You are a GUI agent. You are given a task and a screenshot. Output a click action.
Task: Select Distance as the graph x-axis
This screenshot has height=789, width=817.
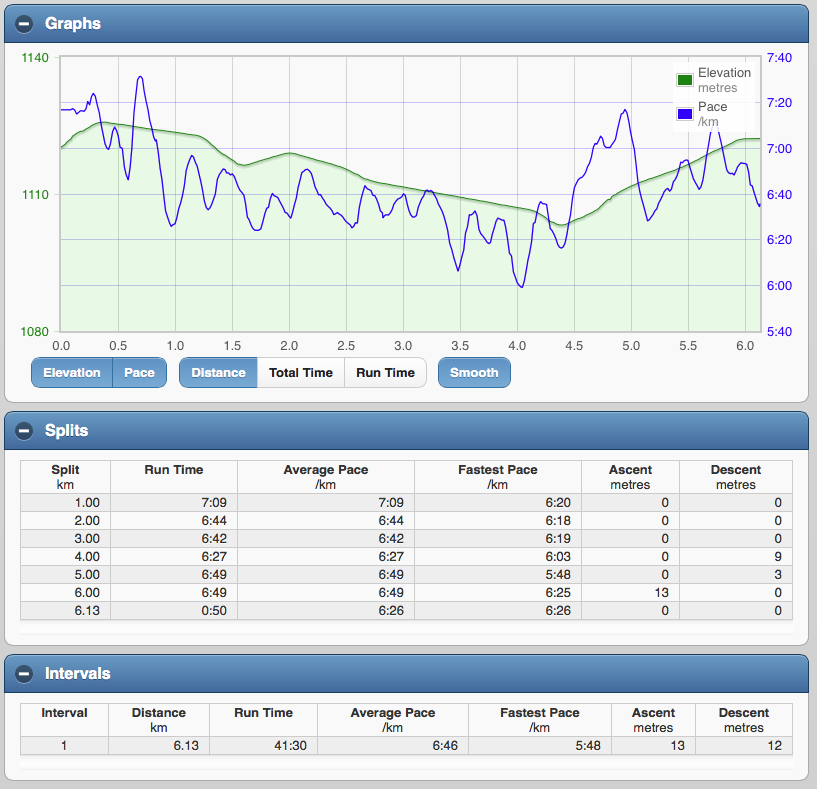click(218, 373)
